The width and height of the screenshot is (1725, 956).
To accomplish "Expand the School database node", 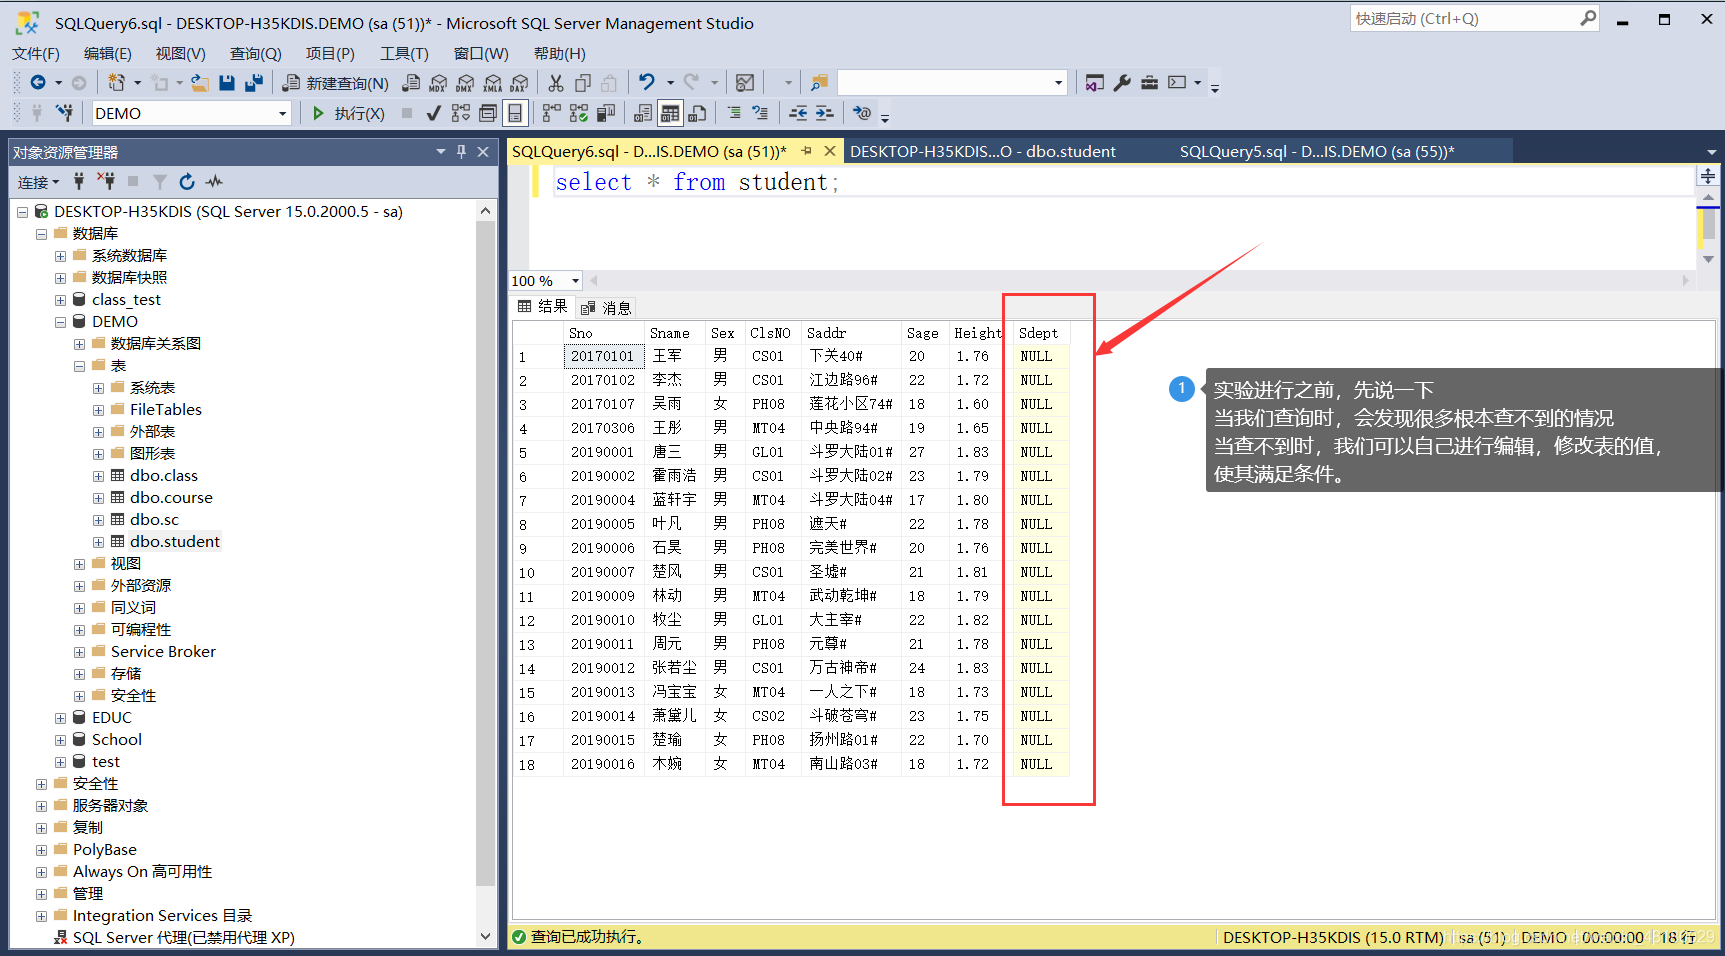I will tap(61, 740).
